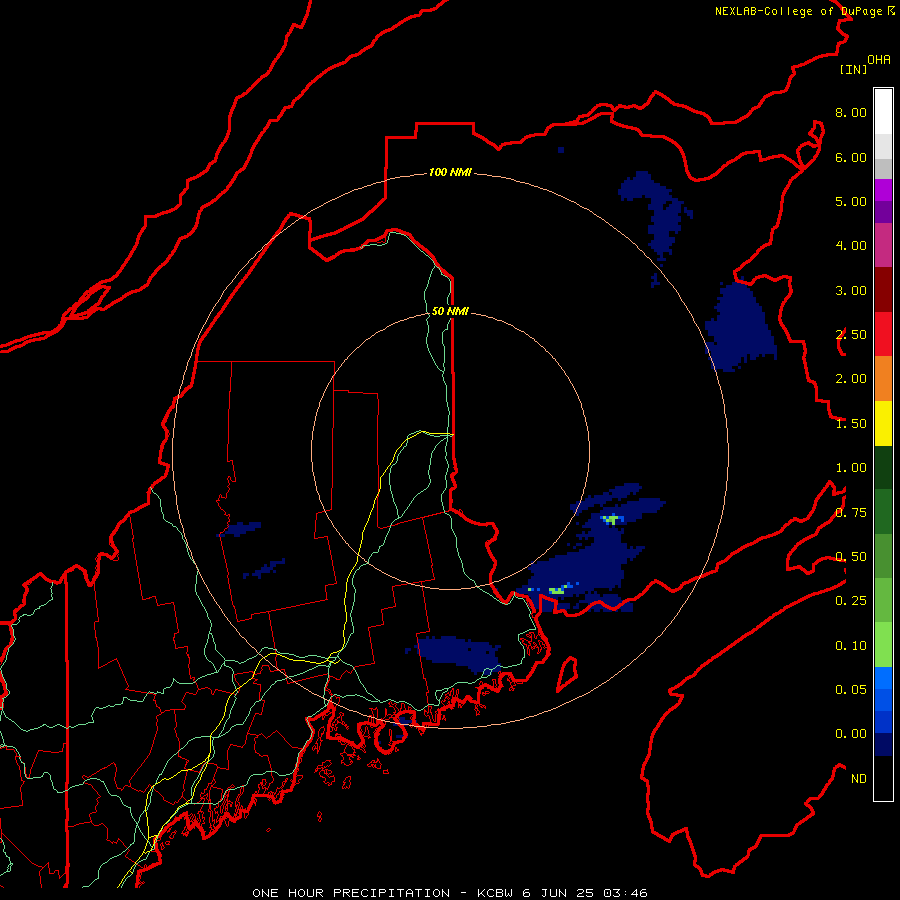Click the 0.05 legend value
This screenshot has height=900, width=900.
click(x=851, y=690)
